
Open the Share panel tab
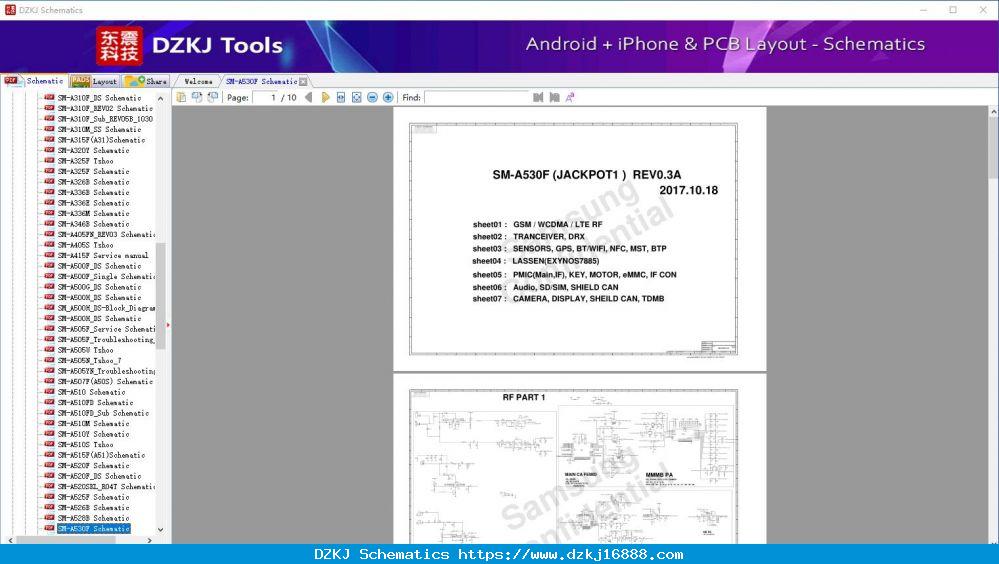coord(146,82)
